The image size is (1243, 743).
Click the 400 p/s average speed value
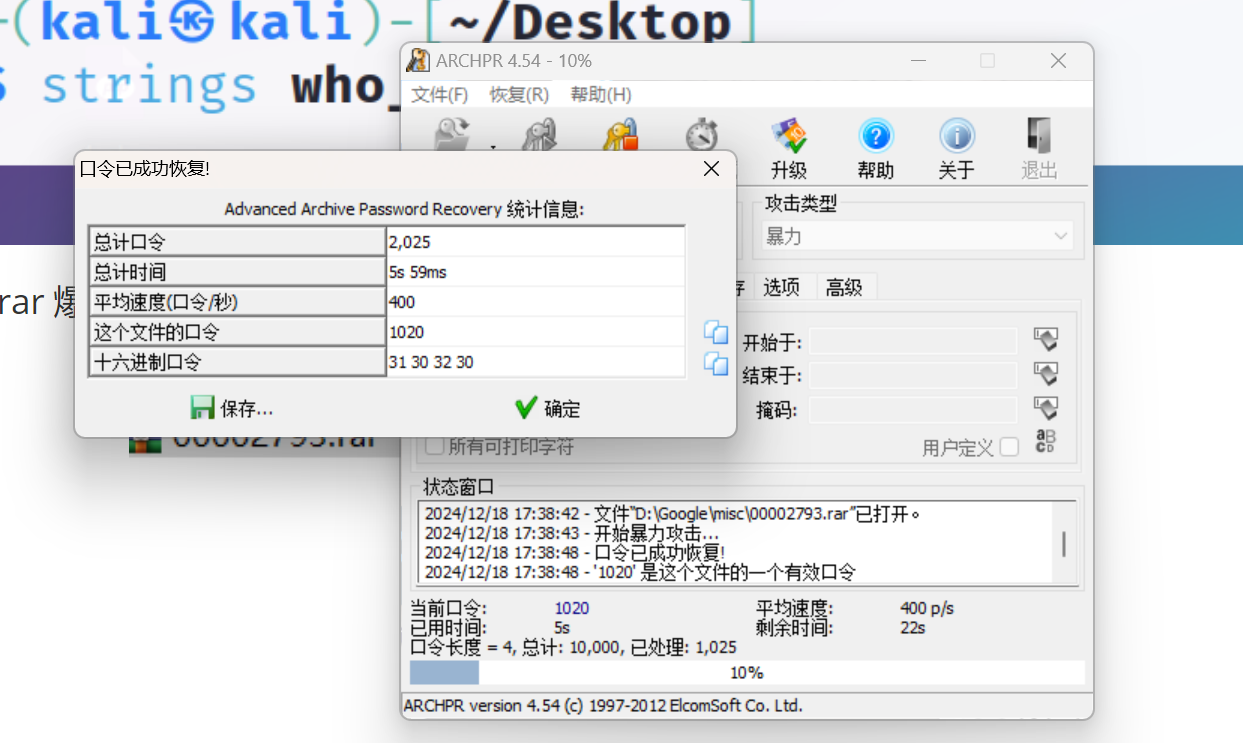tap(927, 608)
